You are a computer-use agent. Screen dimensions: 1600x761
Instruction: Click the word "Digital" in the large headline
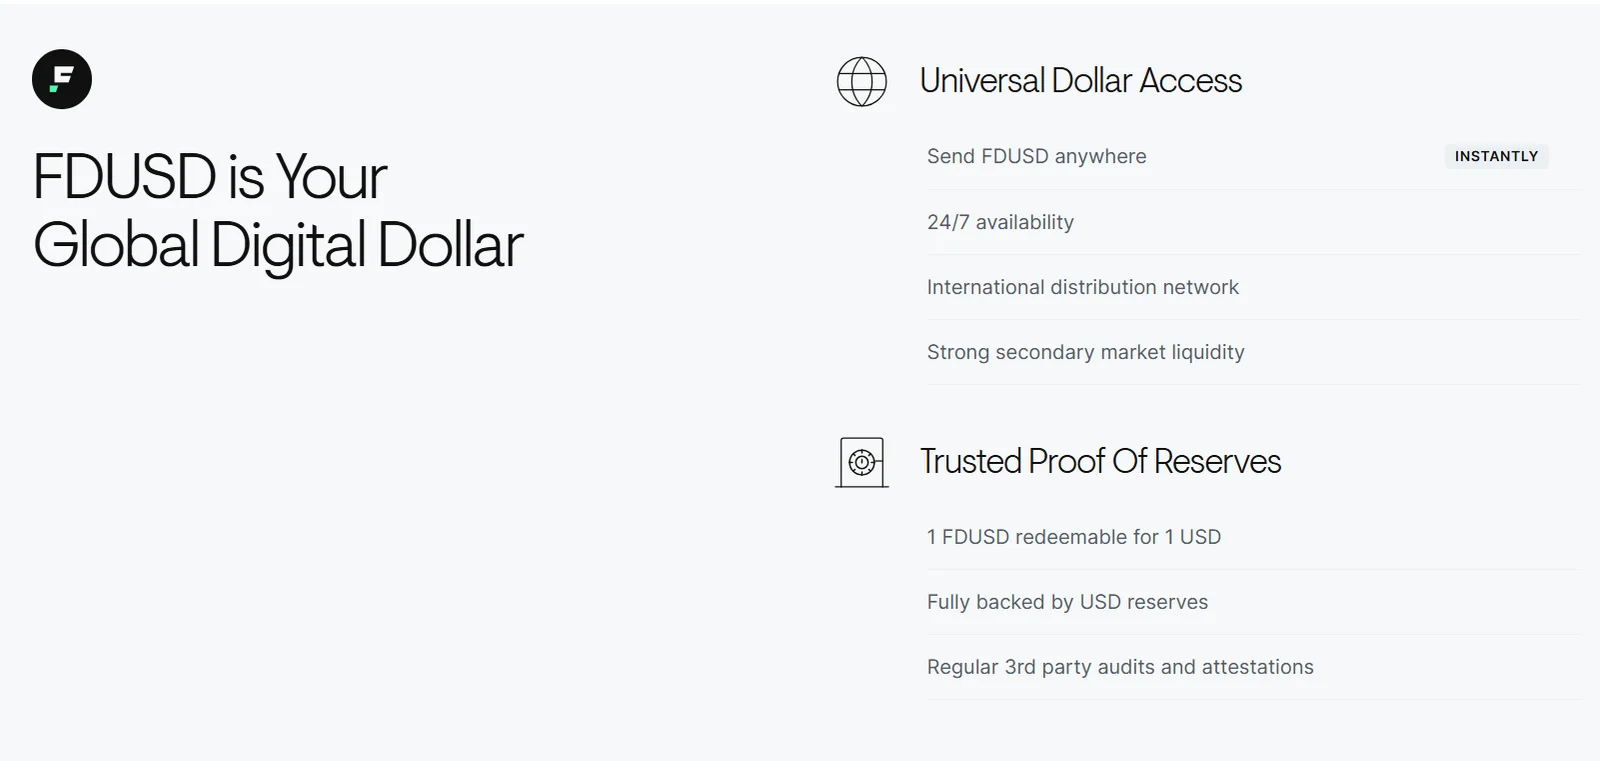pyautogui.click(x=288, y=245)
